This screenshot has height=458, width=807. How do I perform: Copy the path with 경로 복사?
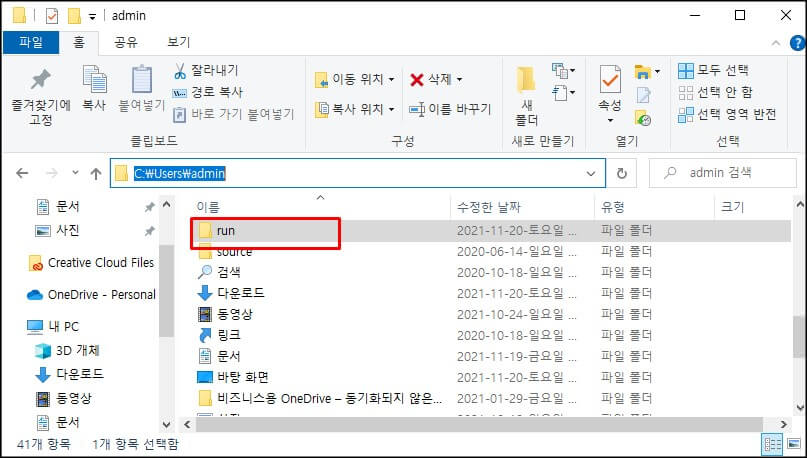207,92
